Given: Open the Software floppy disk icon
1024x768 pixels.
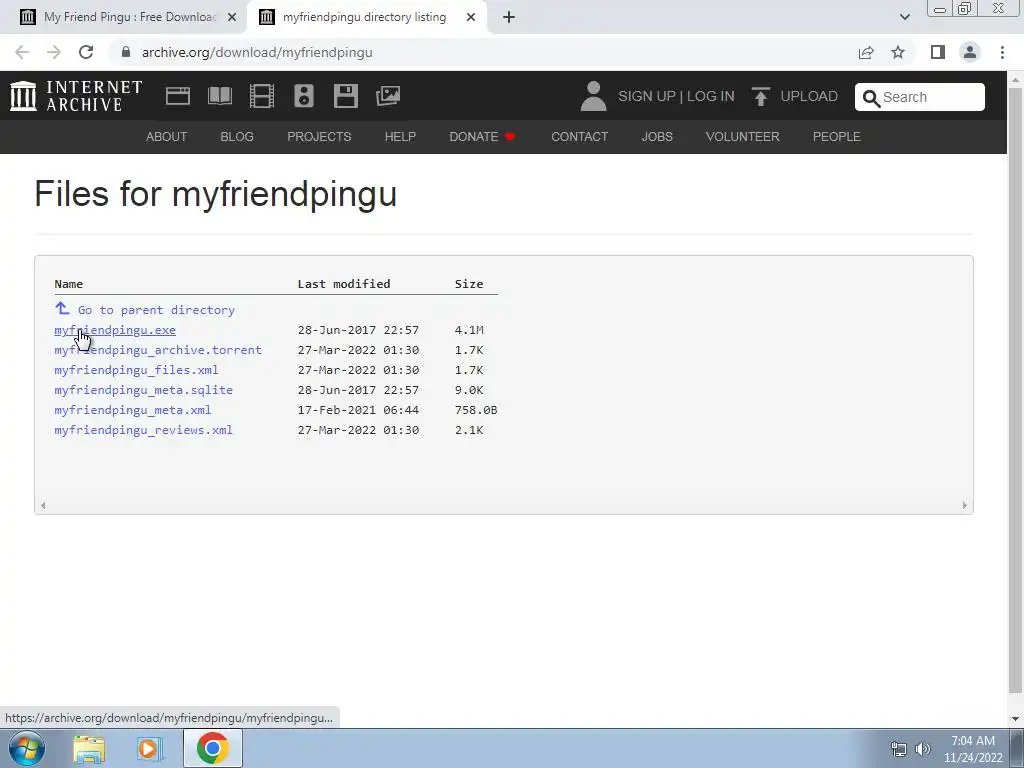Looking at the screenshot, I should click(345, 96).
